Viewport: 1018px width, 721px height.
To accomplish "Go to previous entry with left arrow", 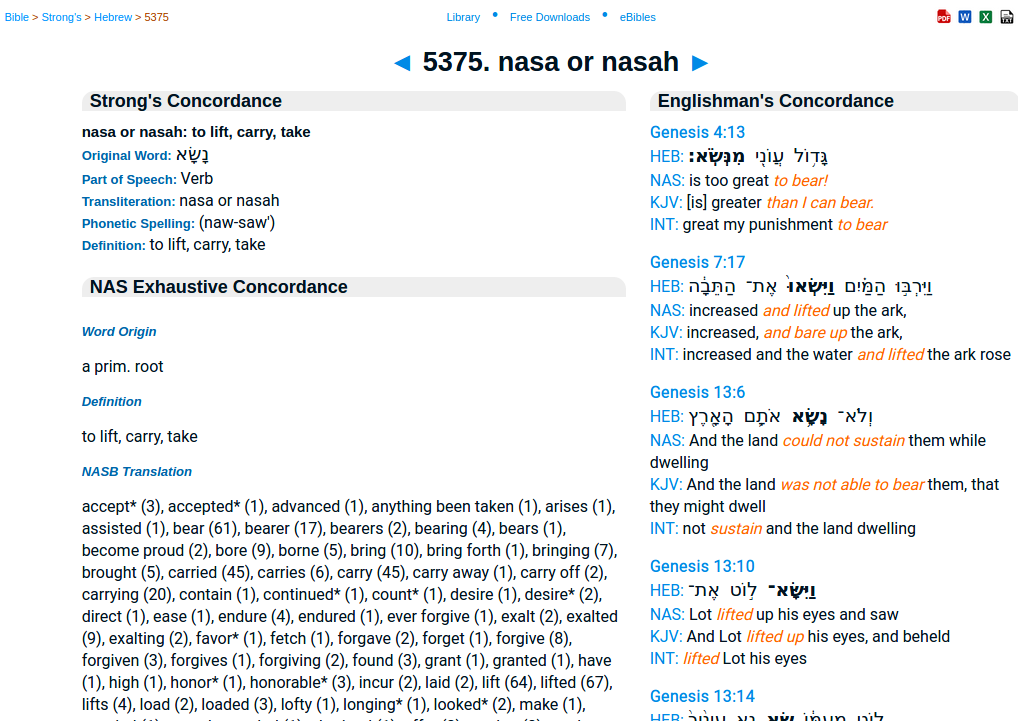I will (403, 63).
